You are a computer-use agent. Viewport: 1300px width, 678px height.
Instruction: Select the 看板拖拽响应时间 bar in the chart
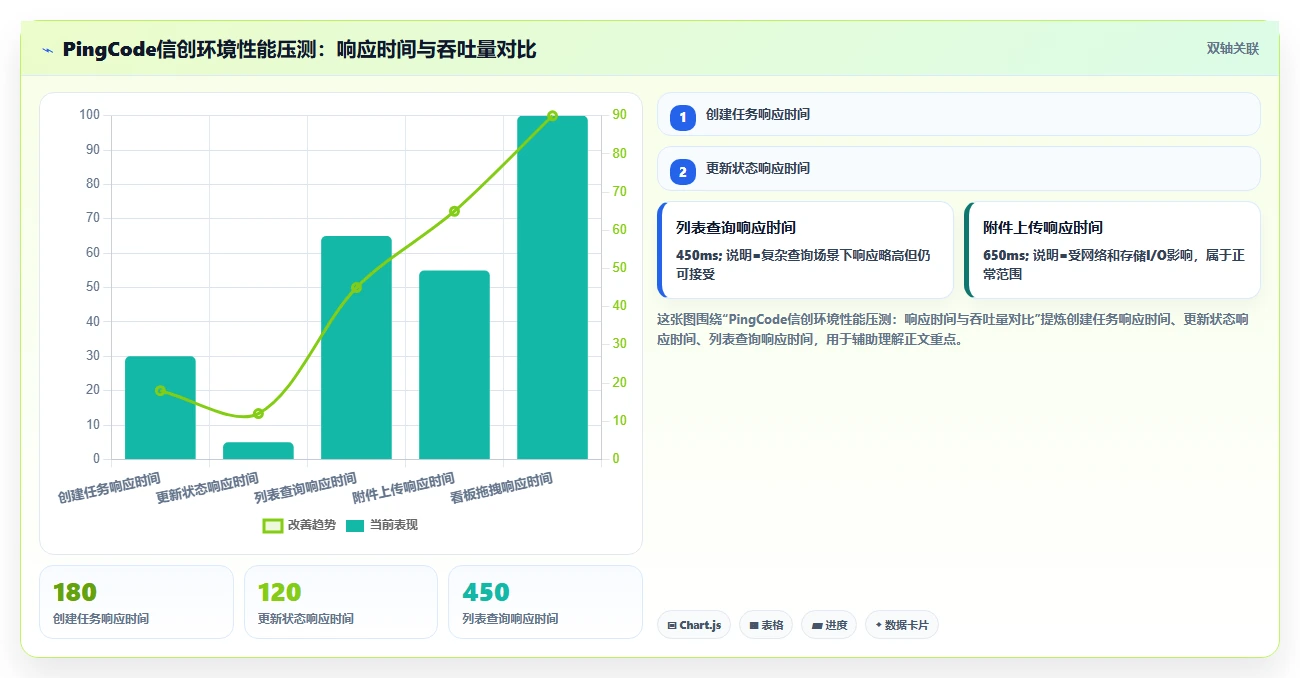[552, 288]
